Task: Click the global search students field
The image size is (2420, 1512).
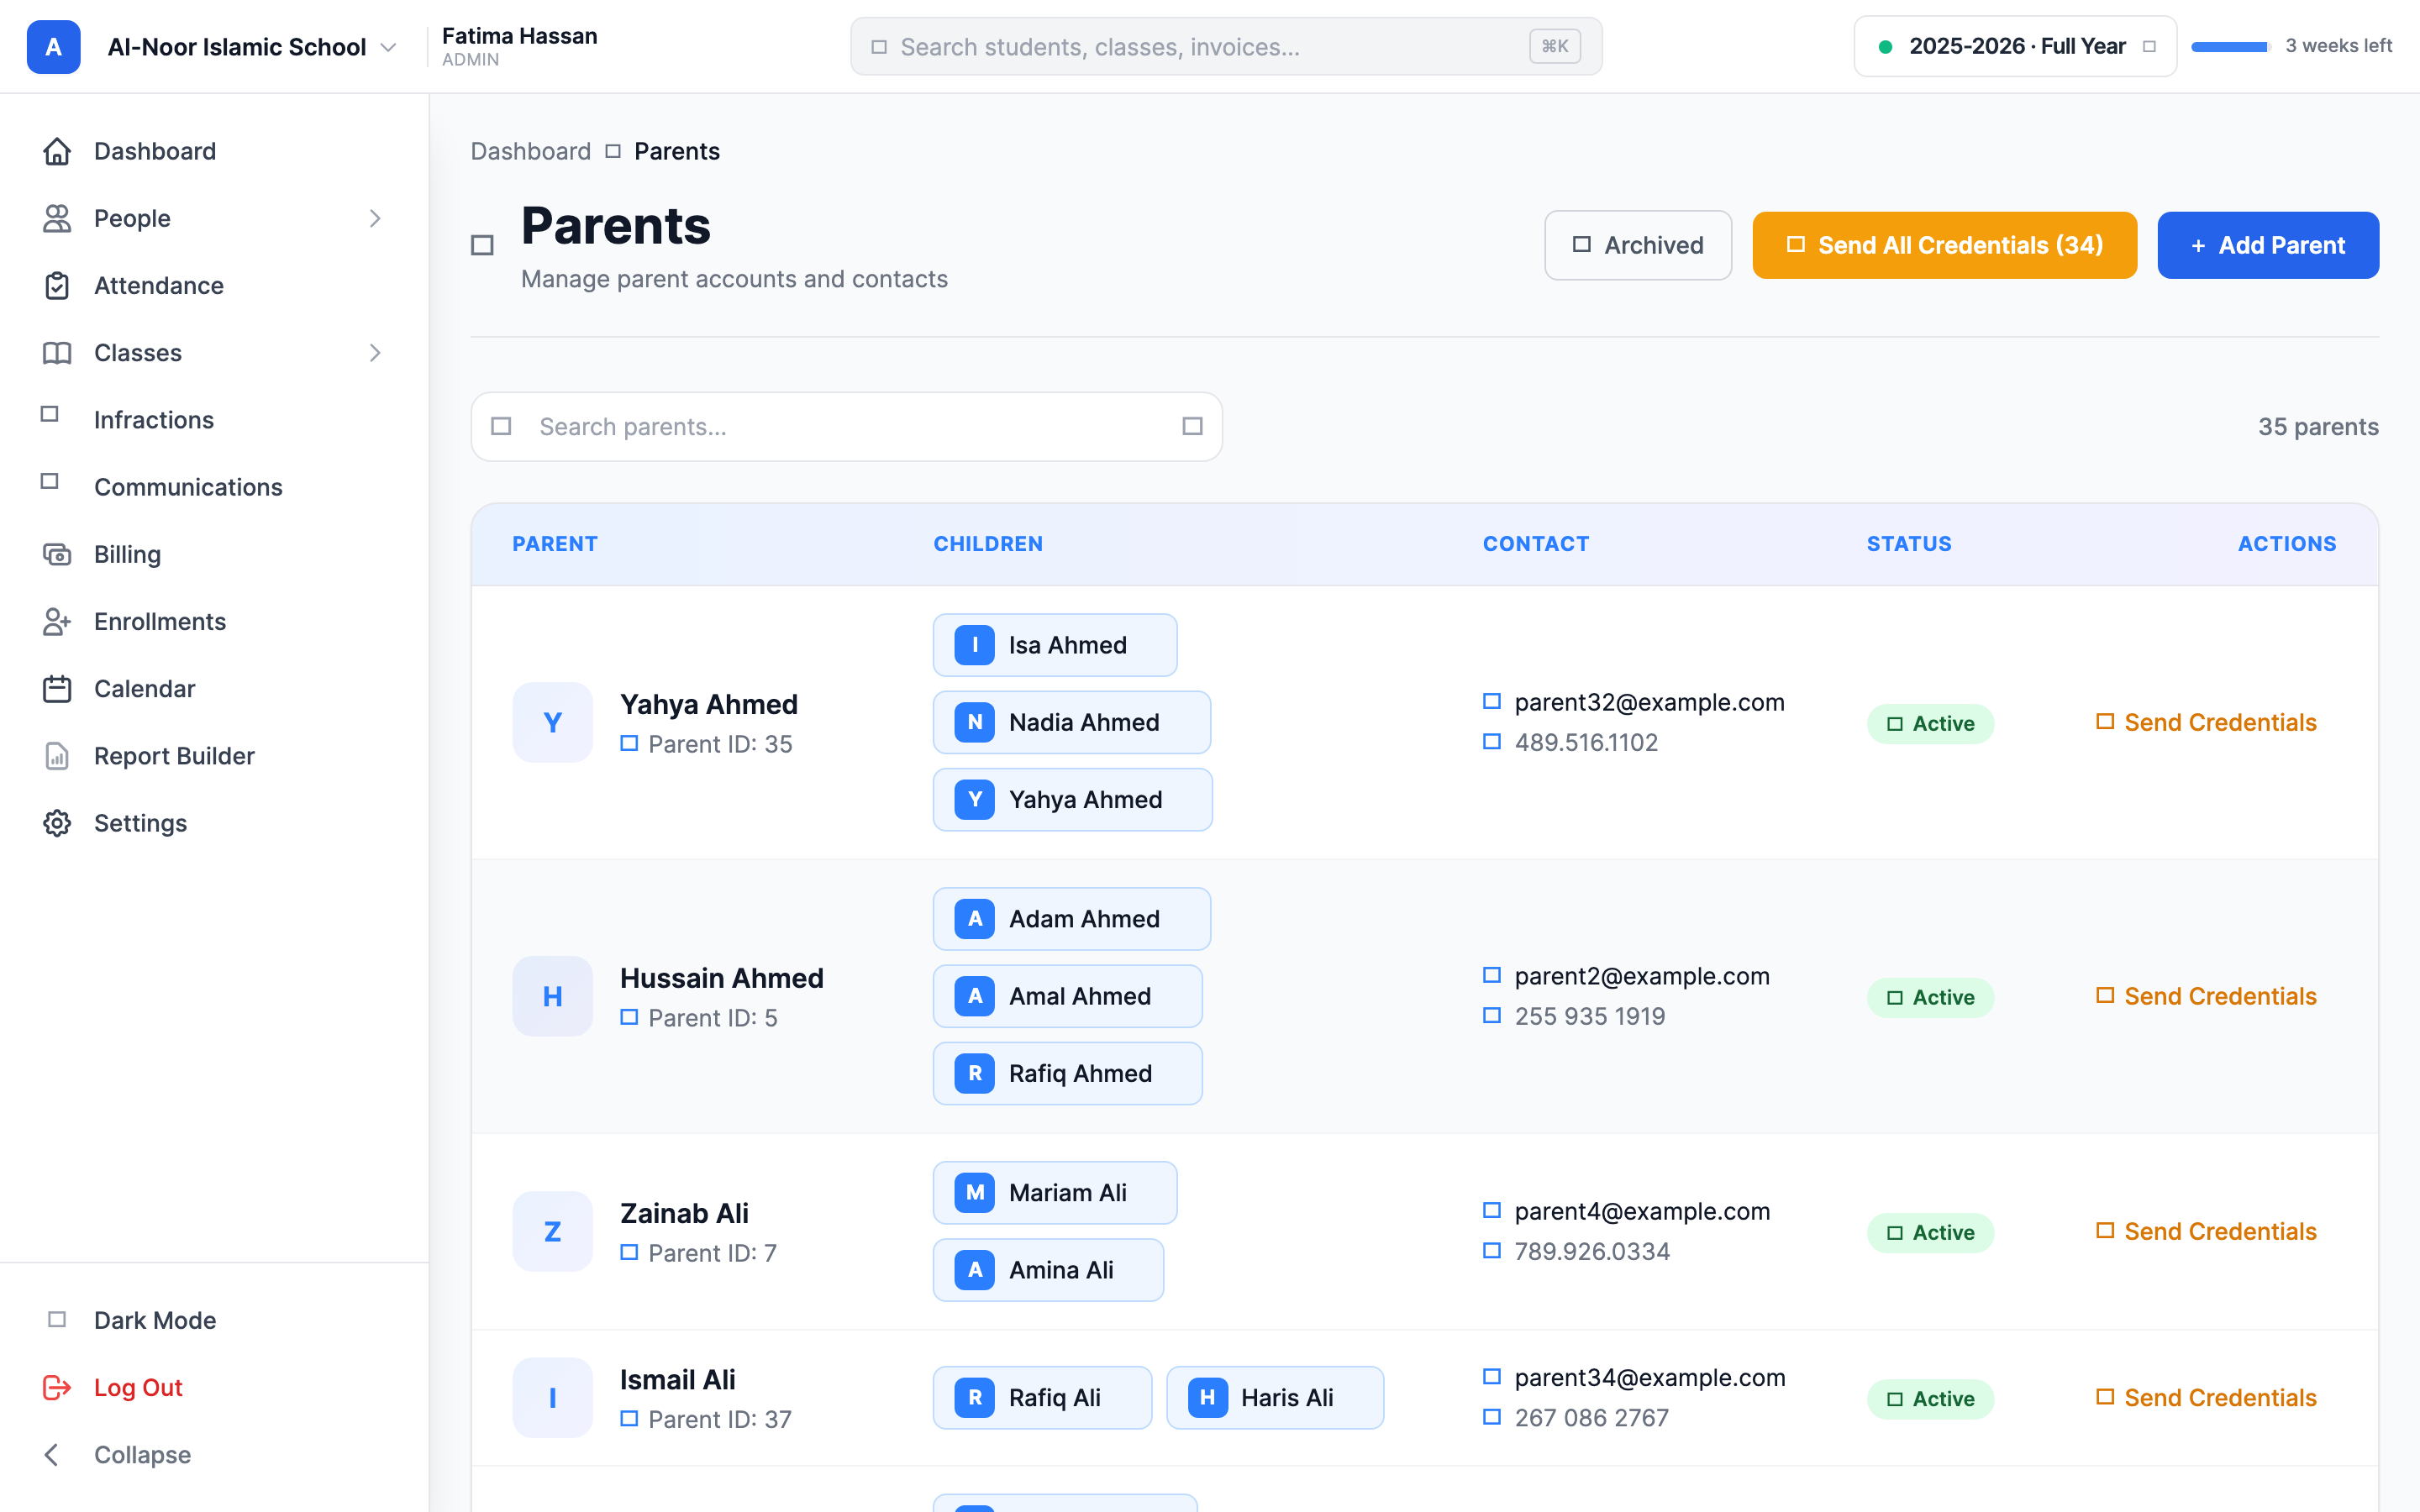Action: pos(1226,46)
